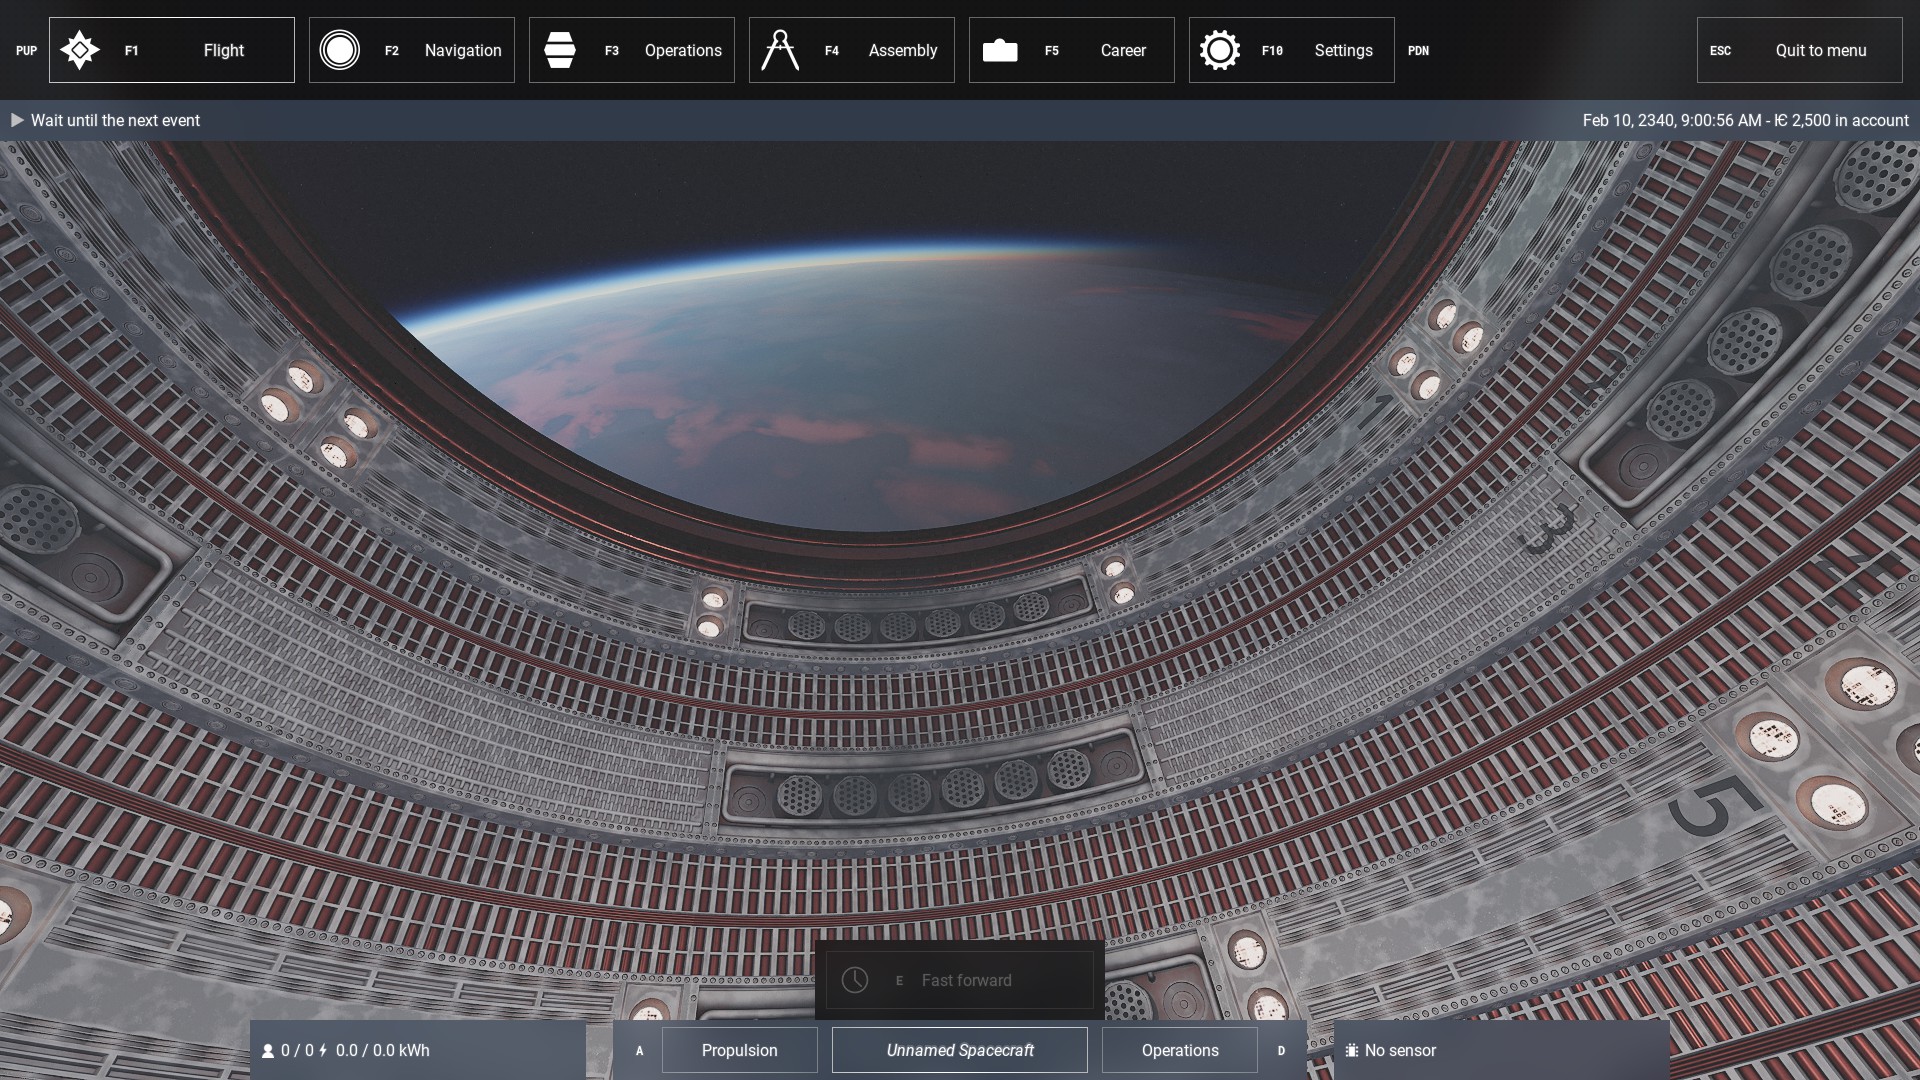Click the Unnamed Spacecraft name field

pyautogui.click(x=959, y=1050)
